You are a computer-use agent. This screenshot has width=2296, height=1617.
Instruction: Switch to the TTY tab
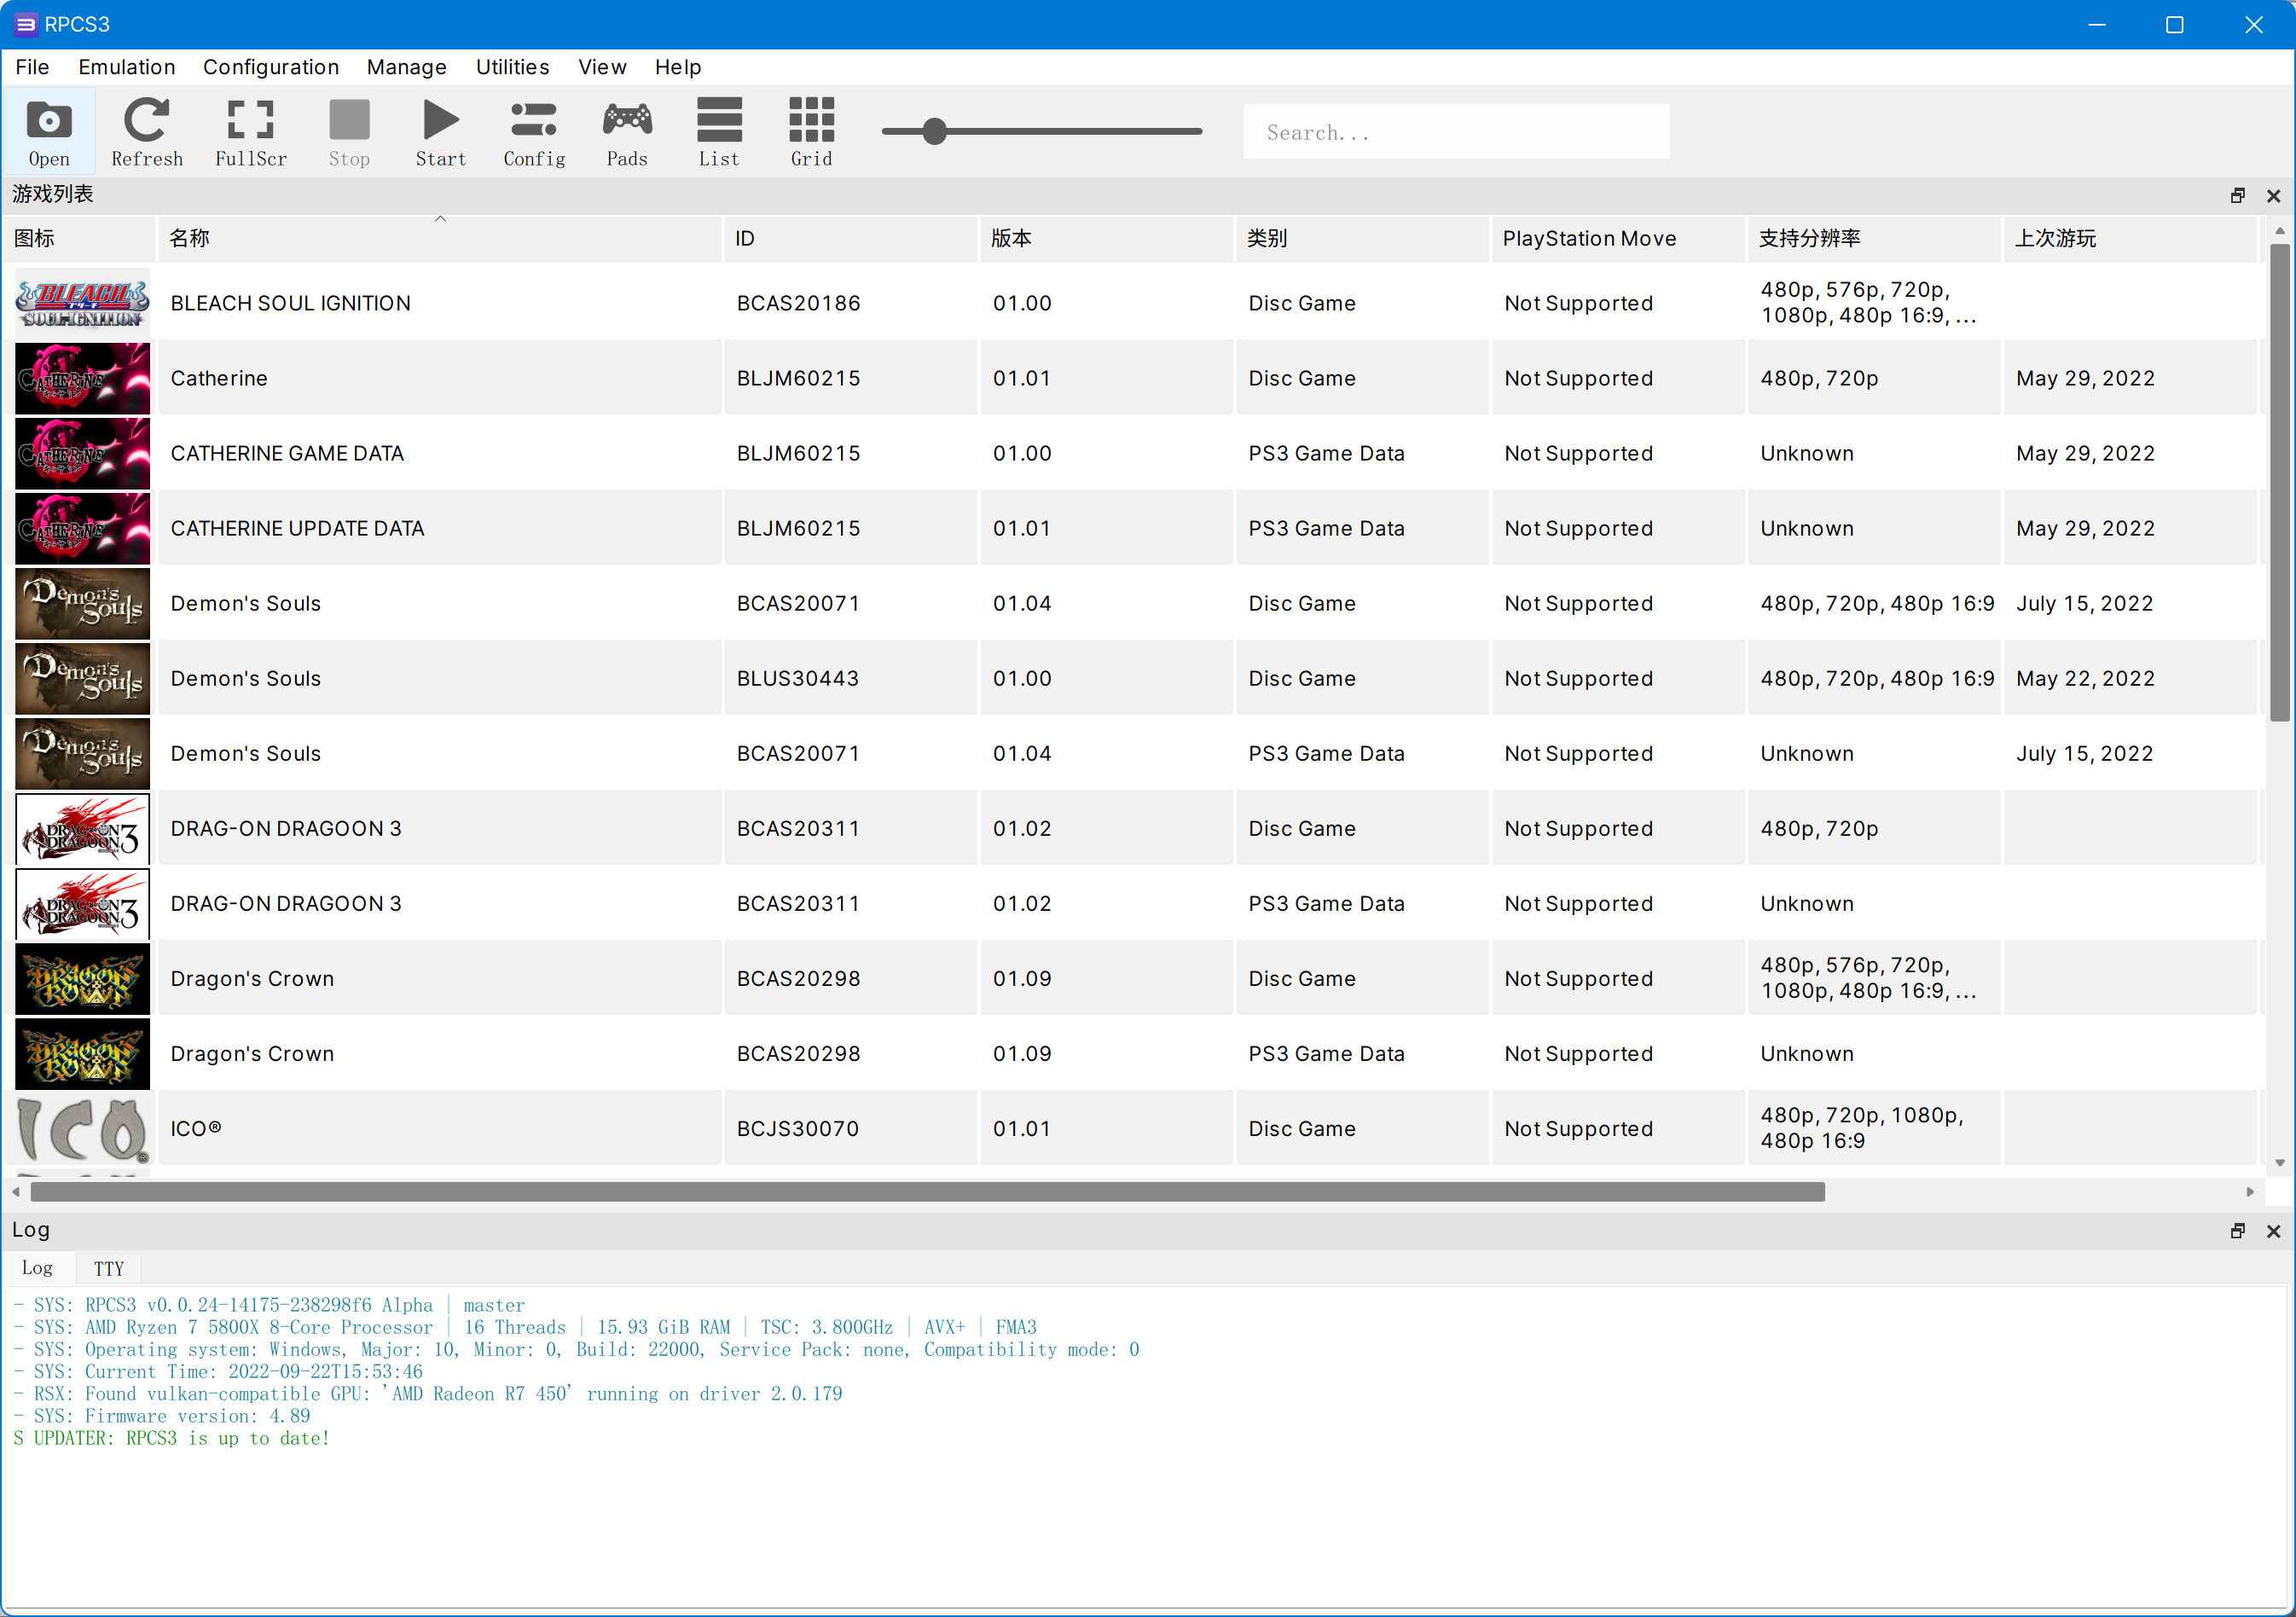tap(108, 1267)
